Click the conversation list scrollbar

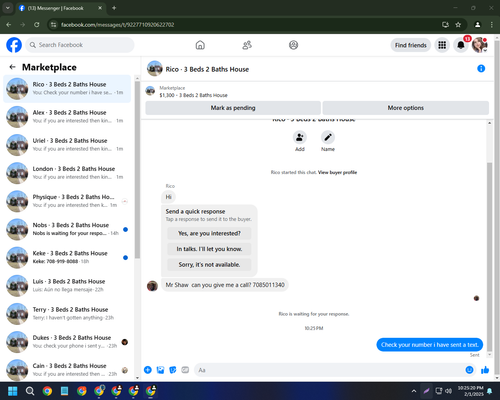[137, 170]
